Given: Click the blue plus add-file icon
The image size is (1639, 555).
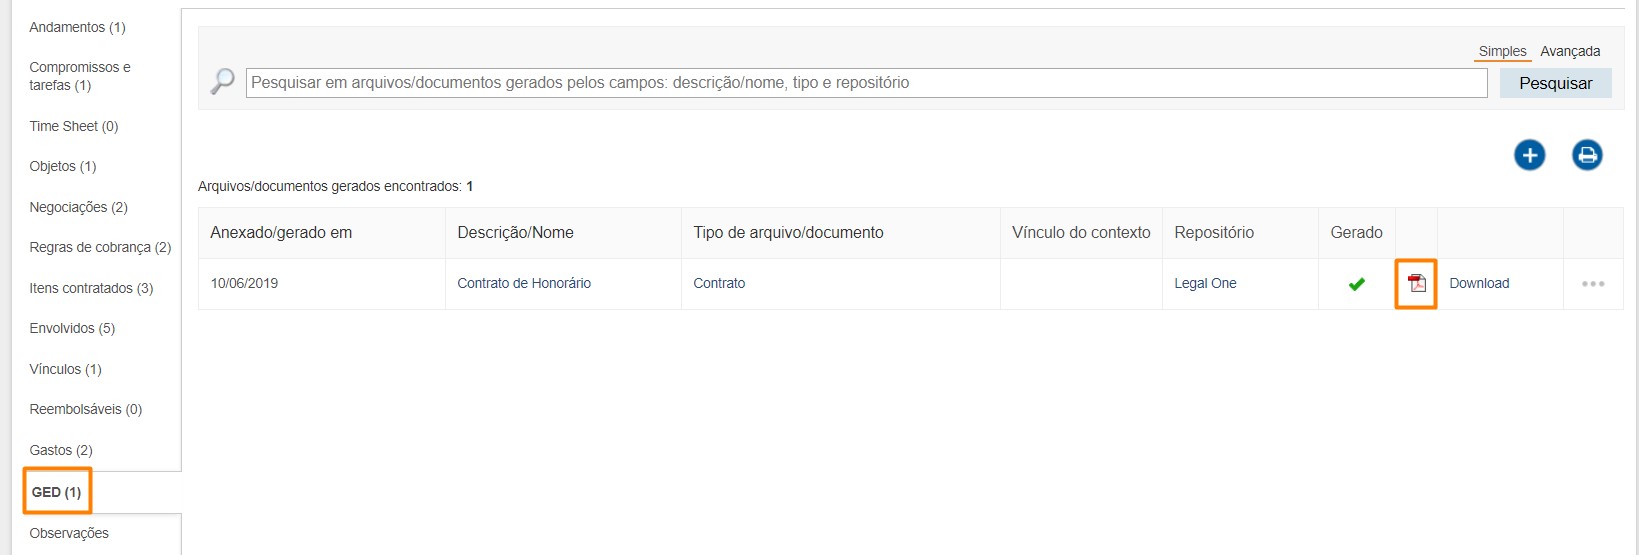Looking at the screenshot, I should coord(1529,155).
